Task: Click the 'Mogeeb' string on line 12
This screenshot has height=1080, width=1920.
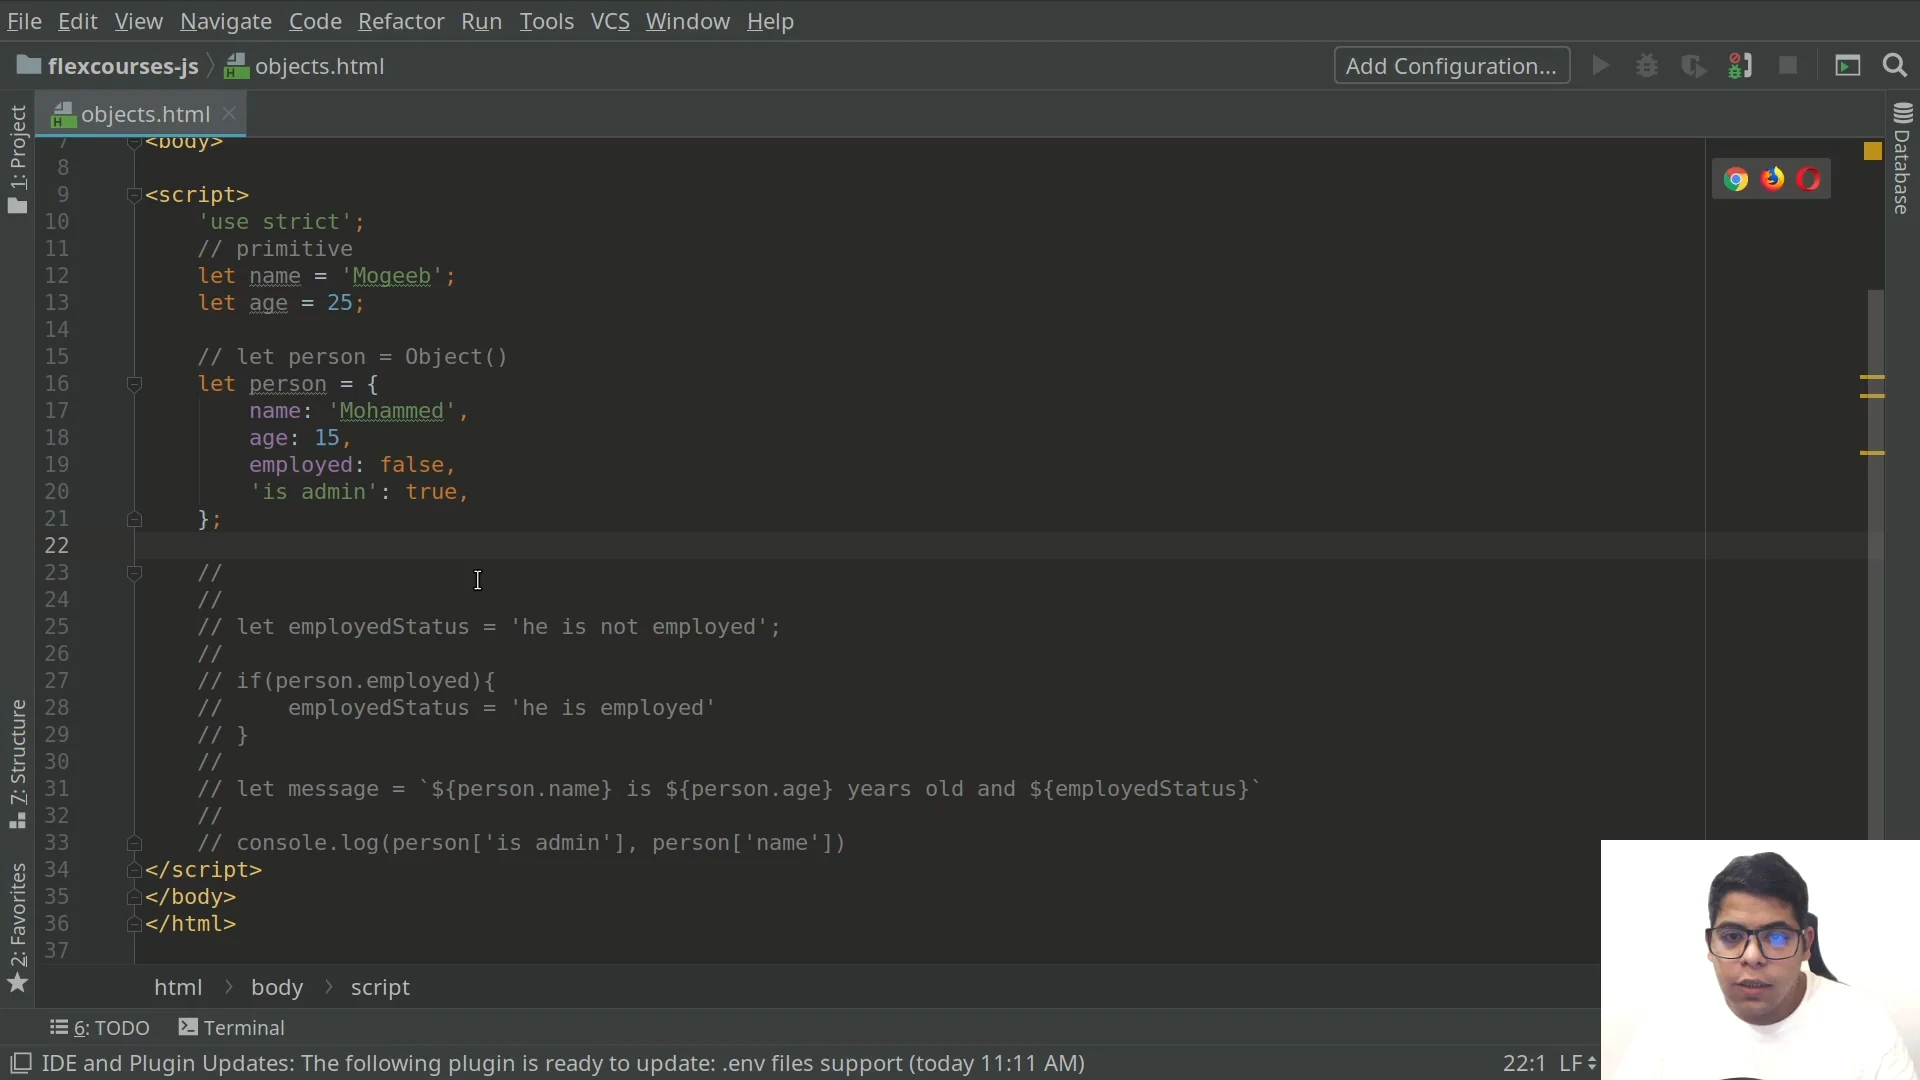Action: [x=391, y=276]
